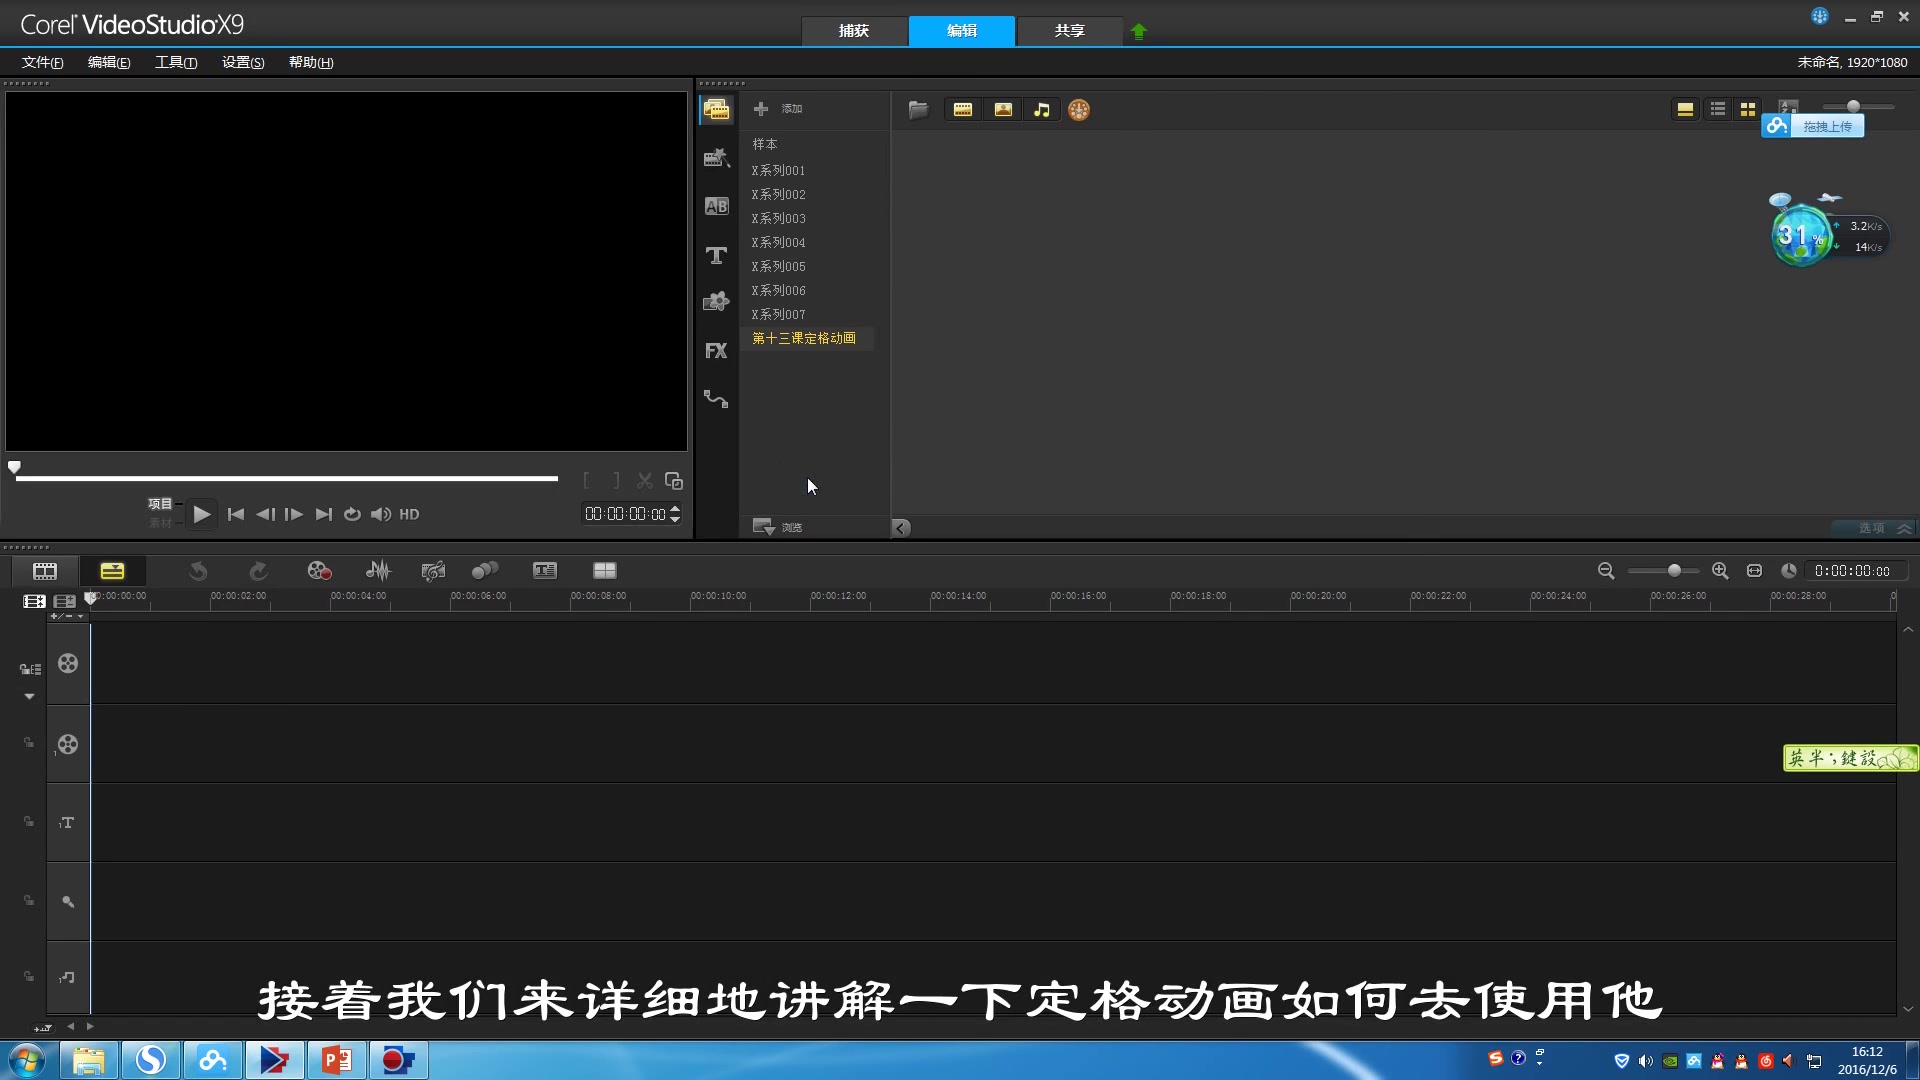Click the import media files folder icon

coord(918,110)
